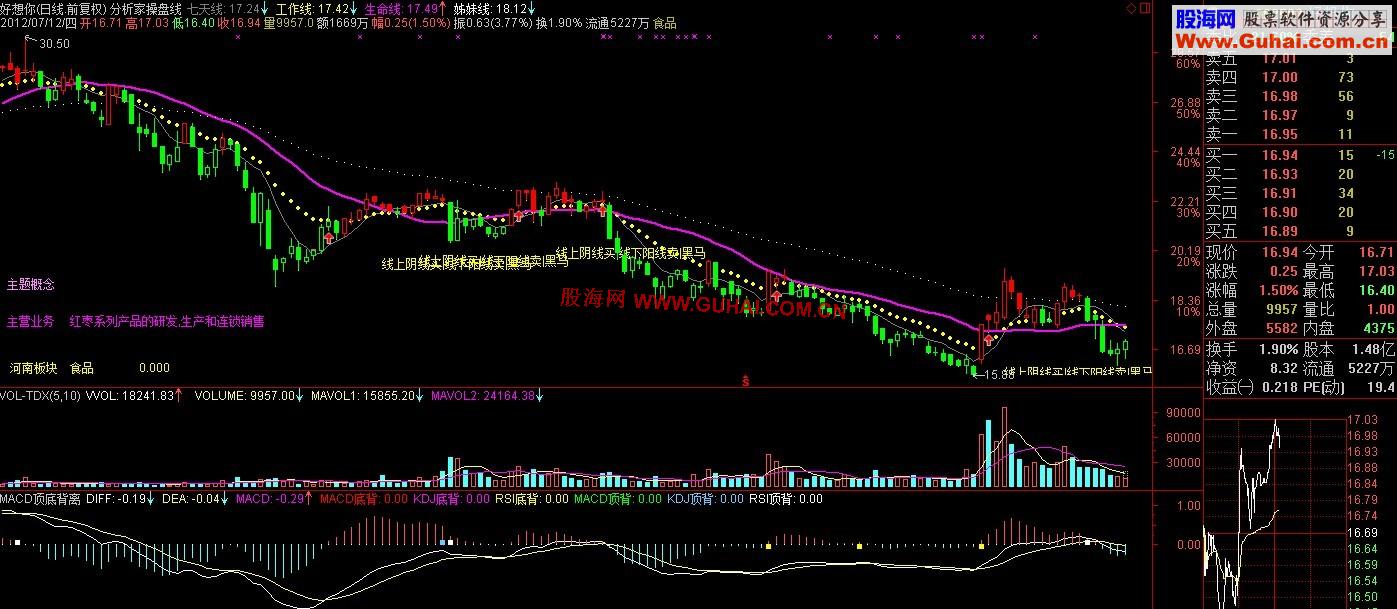Viewport: 1397px width, 609px height.
Task: Click the MACD顶底背离 indicator name
Action: click(x=40, y=498)
